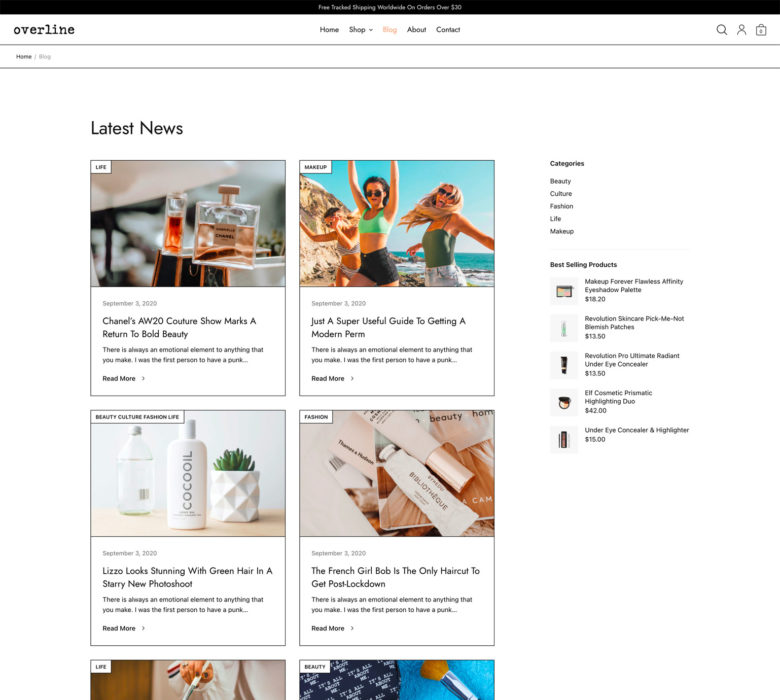Image resolution: width=780 pixels, height=700 pixels.
Task: Click Revolution Skincare Blemish Patches thumbnail
Action: [x=564, y=328]
